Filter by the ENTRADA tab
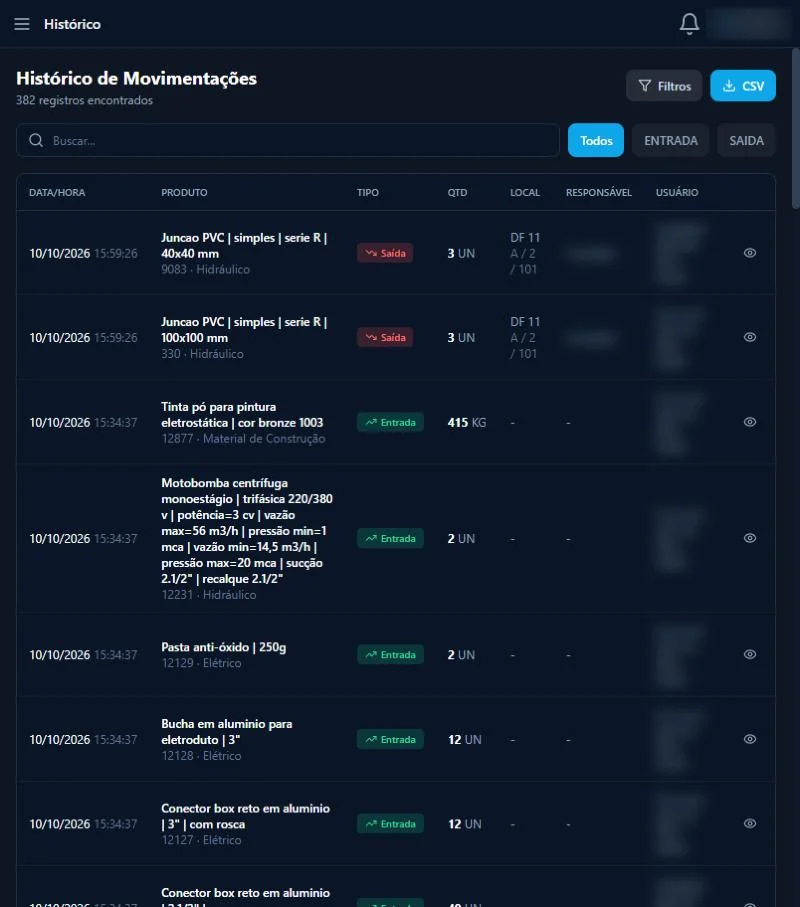 click(670, 140)
